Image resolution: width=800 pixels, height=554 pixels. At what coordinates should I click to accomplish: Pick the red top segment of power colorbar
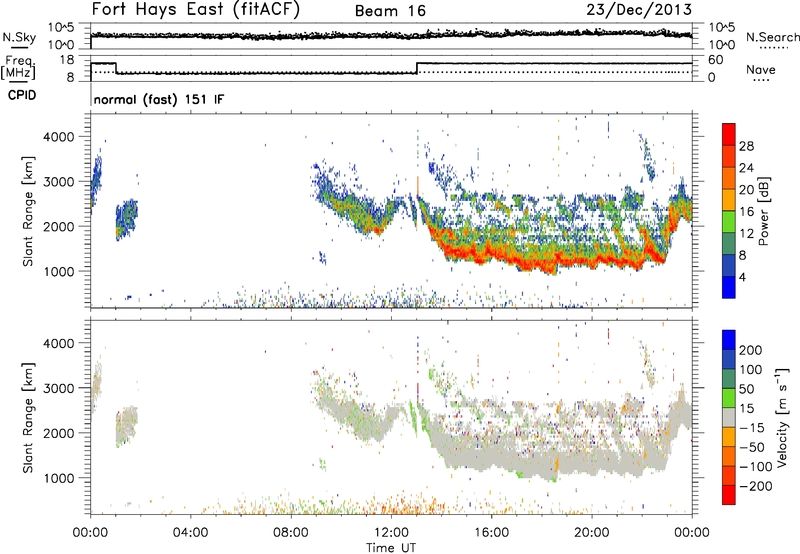coord(729,135)
